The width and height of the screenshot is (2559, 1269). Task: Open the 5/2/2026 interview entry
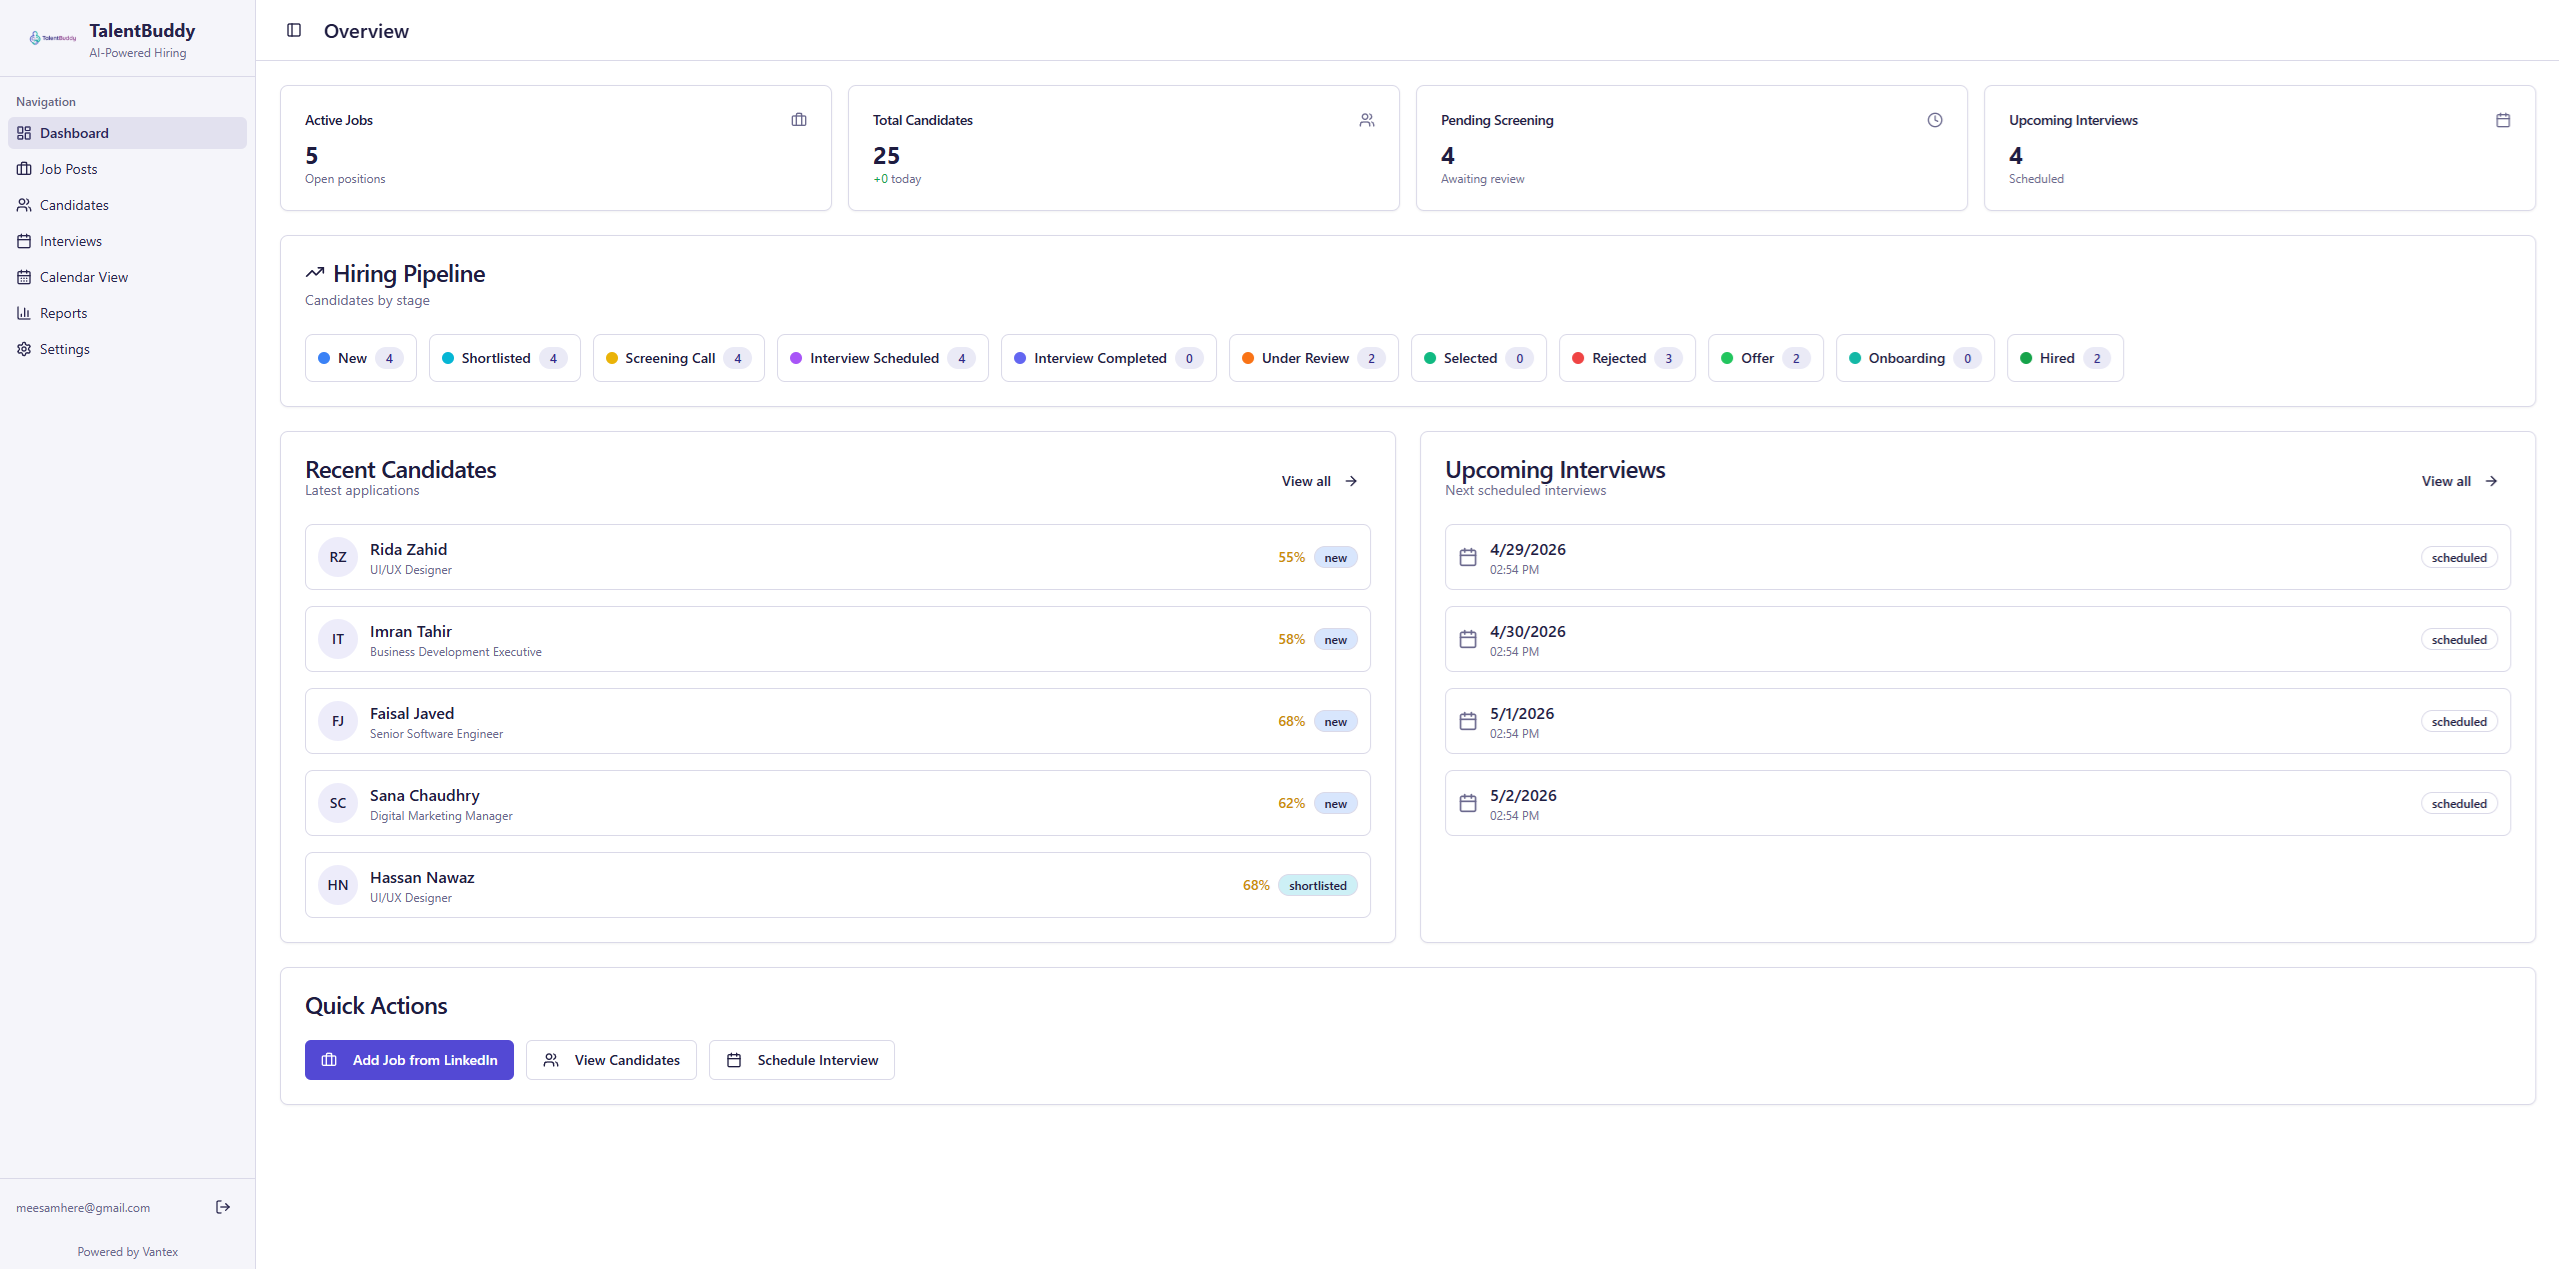point(1978,803)
